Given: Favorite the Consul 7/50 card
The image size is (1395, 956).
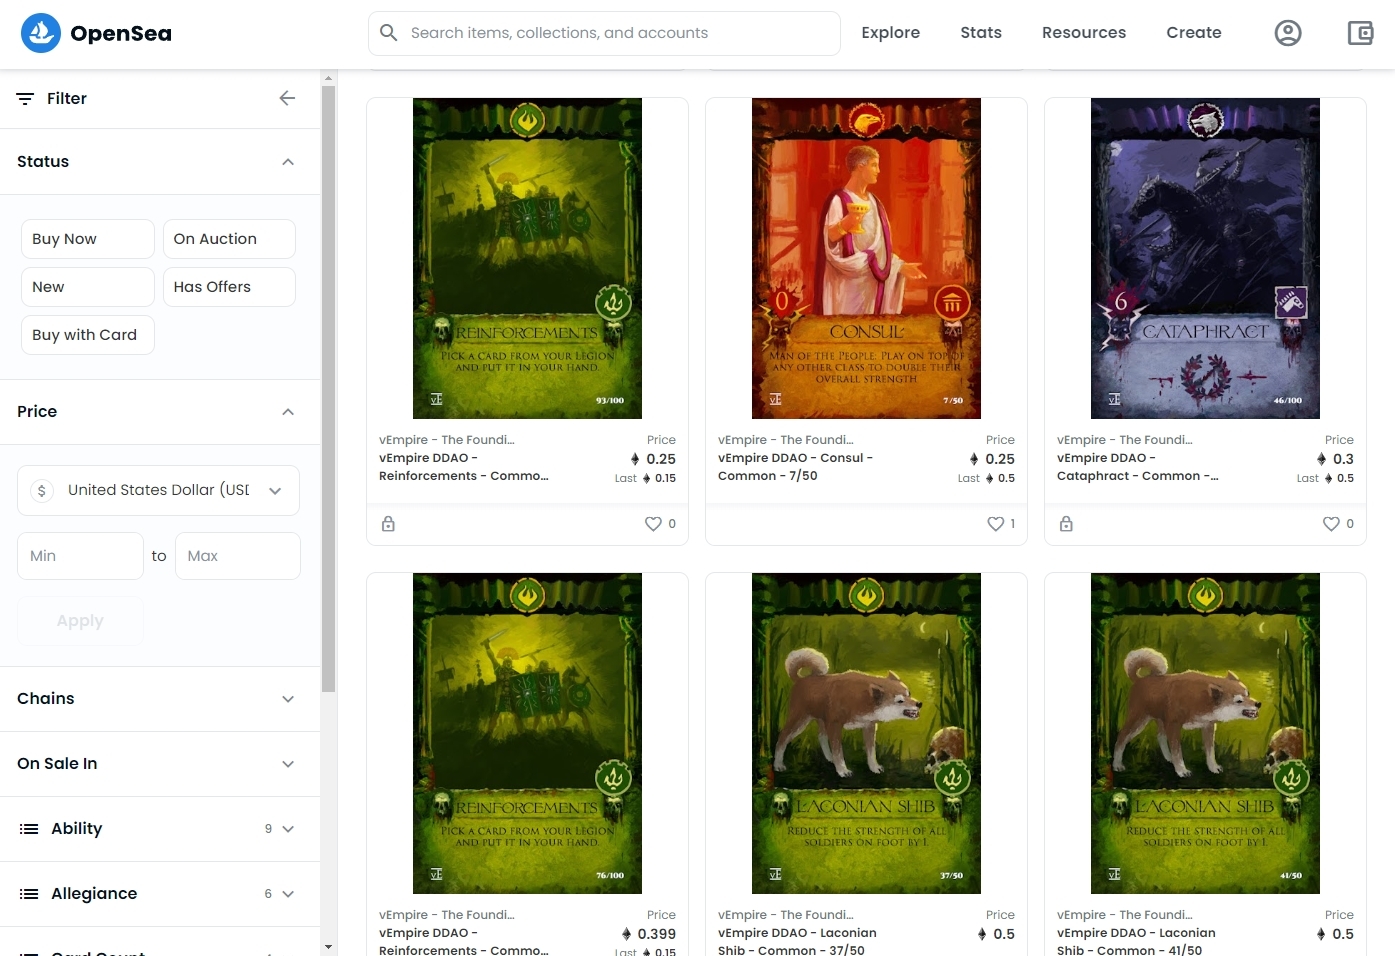Looking at the screenshot, I should [995, 524].
